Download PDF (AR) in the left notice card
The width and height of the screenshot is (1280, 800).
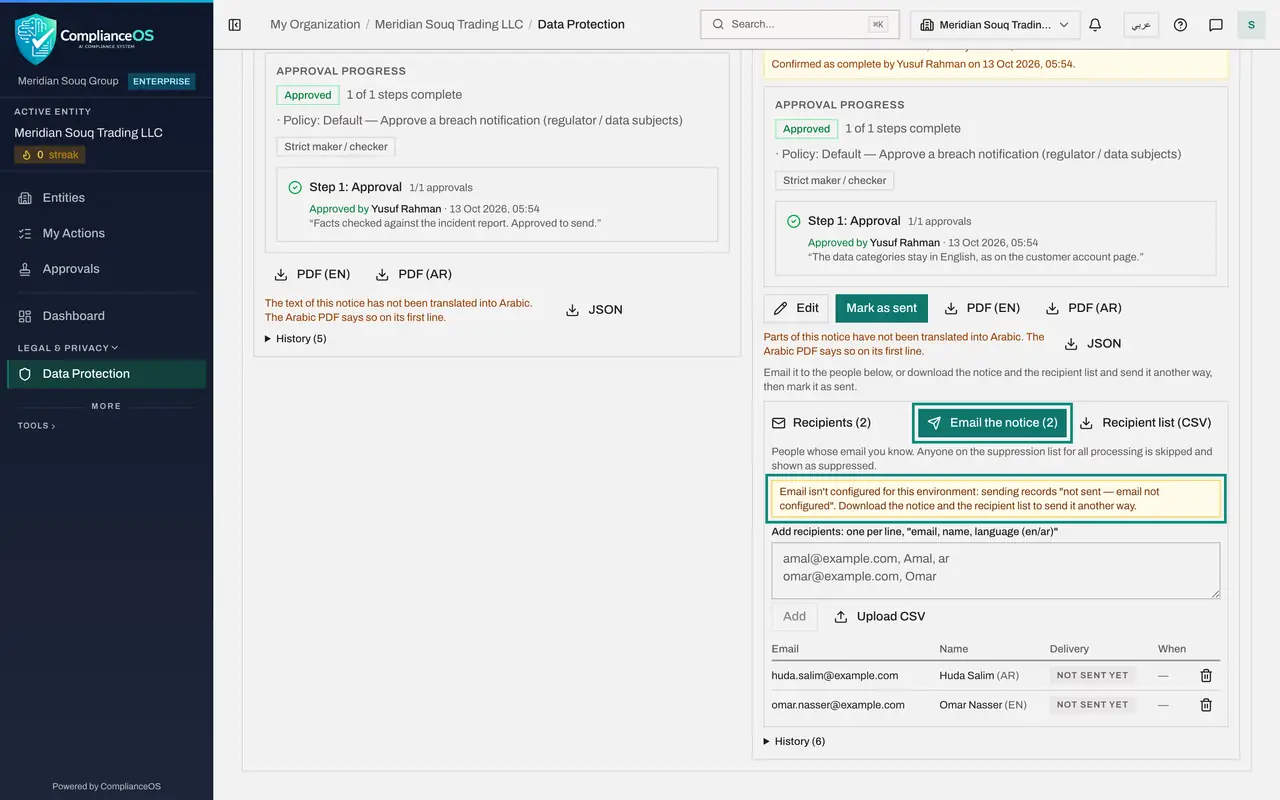coord(413,274)
